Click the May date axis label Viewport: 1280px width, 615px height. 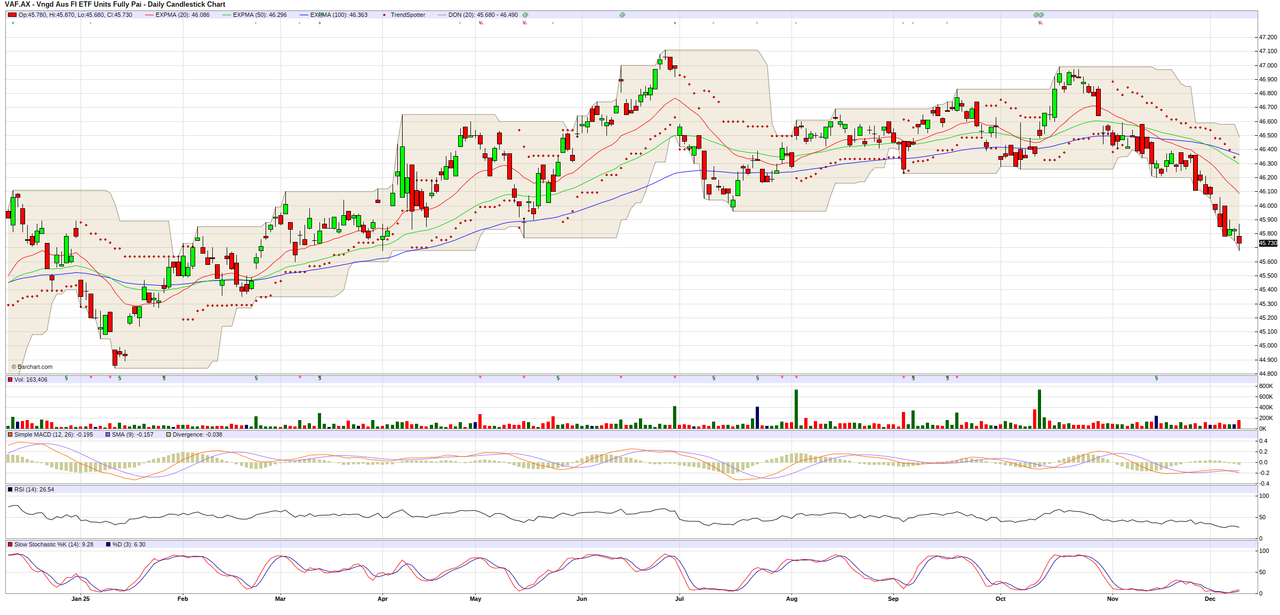click(476, 599)
